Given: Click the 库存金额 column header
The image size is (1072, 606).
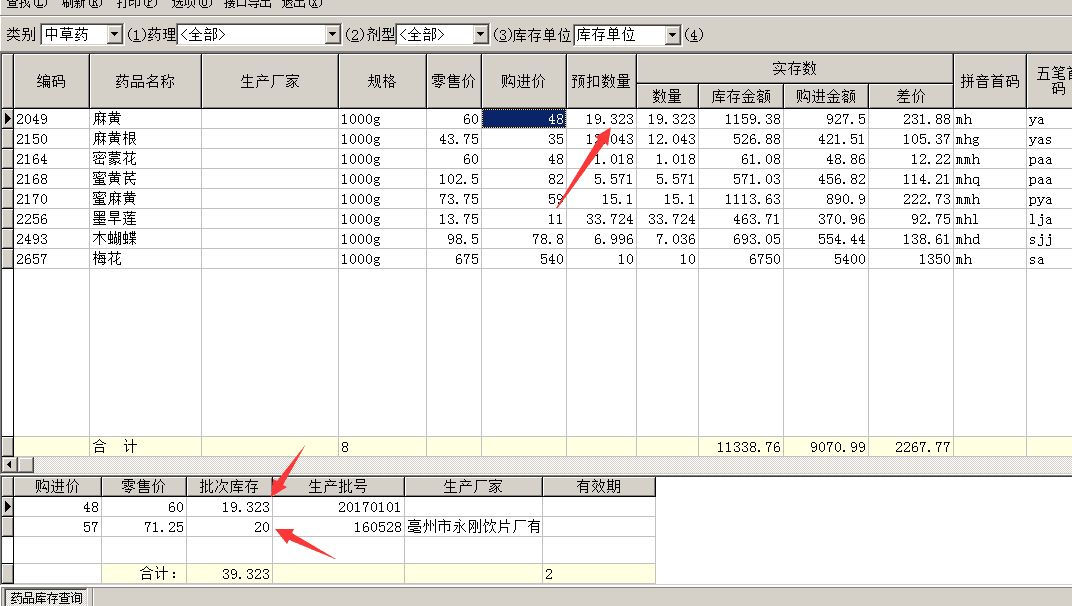Looking at the screenshot, I should click(x=741, y=96).
